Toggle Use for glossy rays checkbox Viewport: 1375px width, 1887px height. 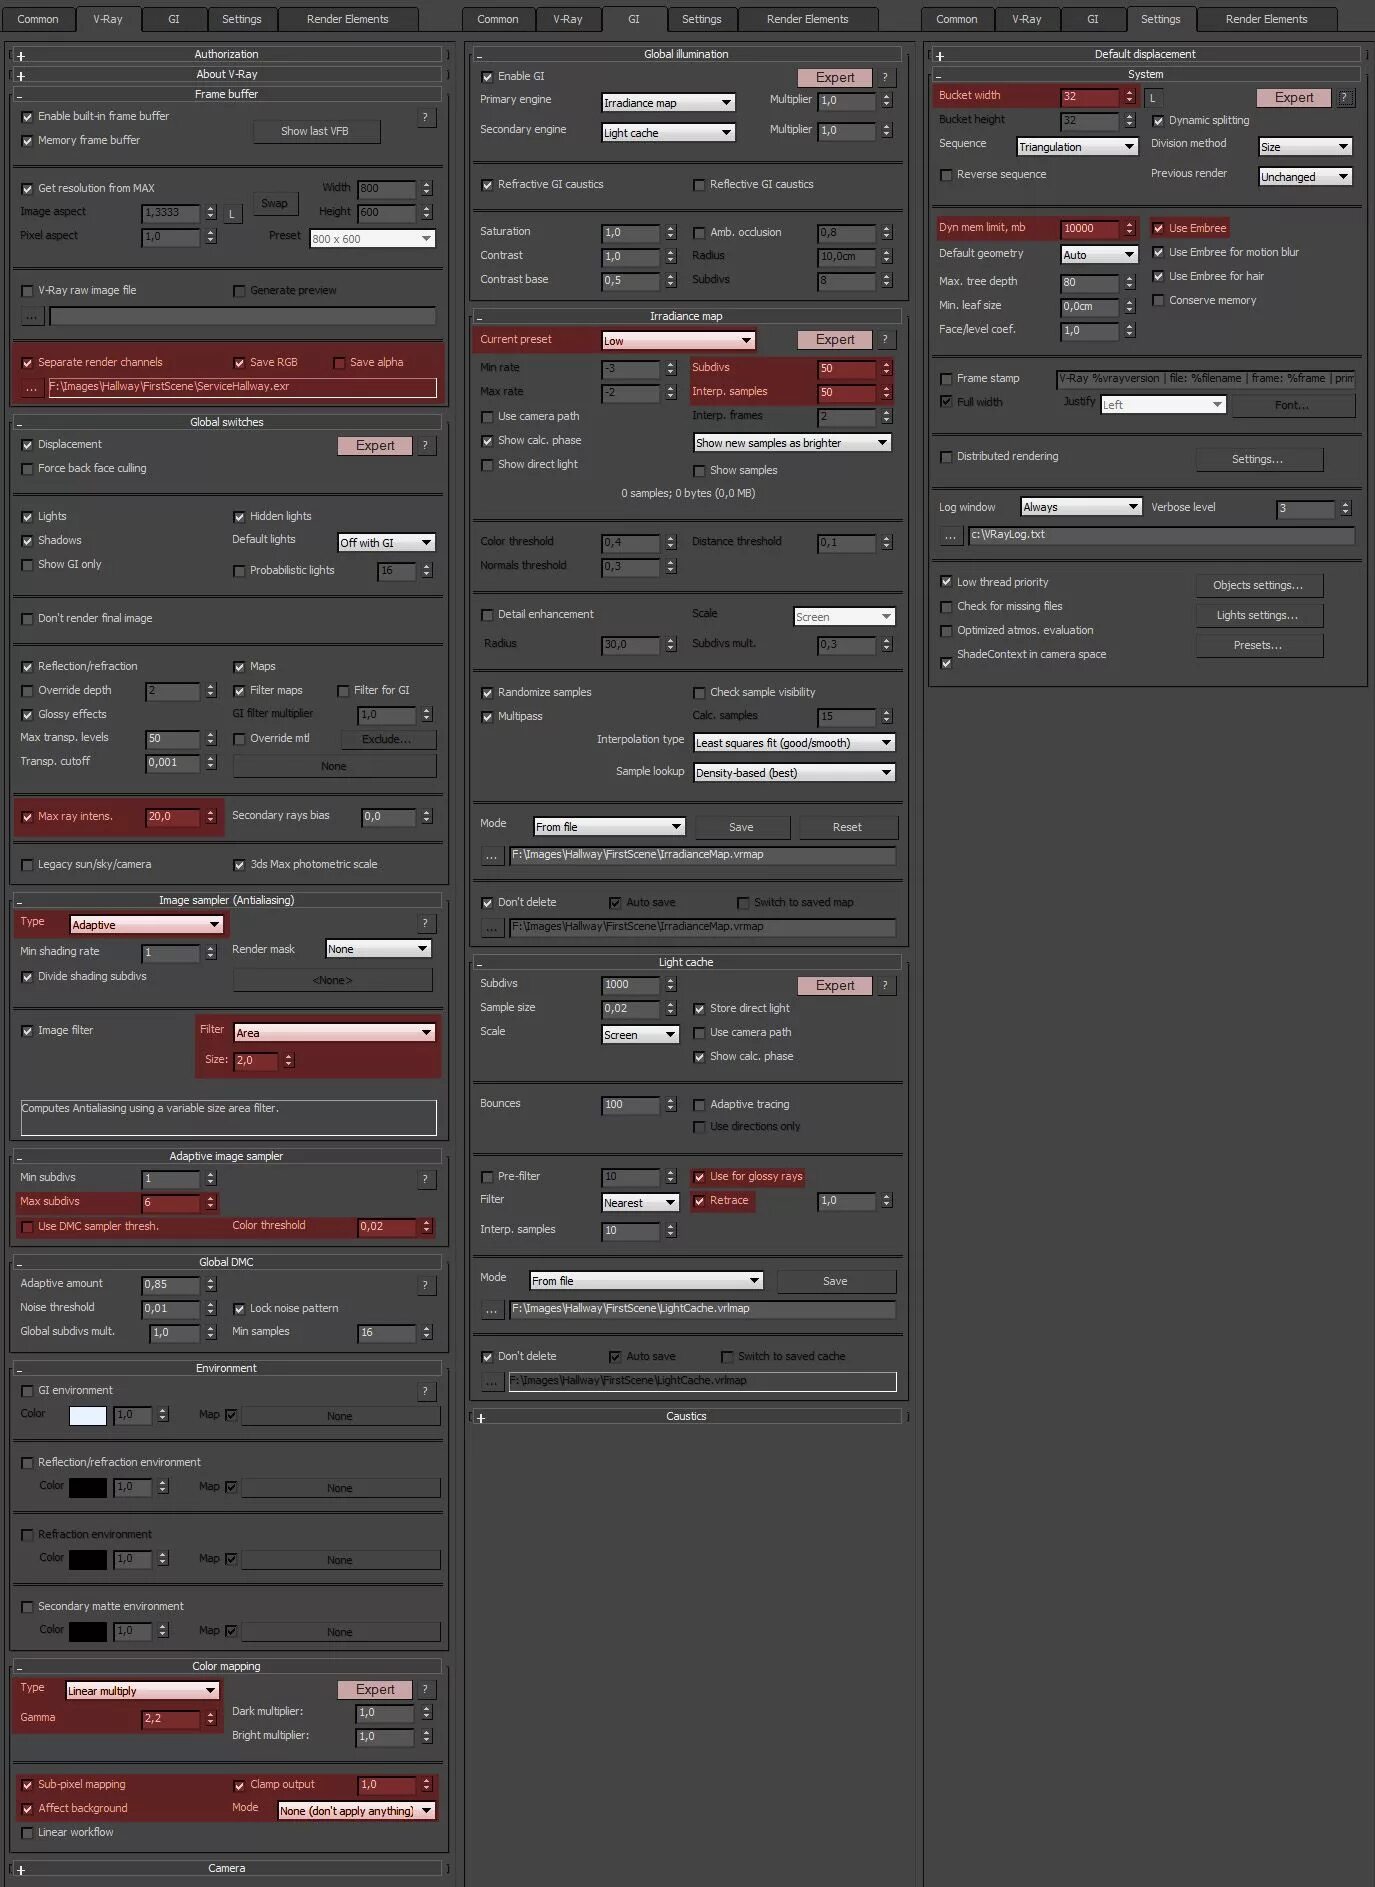(699, 1177)
